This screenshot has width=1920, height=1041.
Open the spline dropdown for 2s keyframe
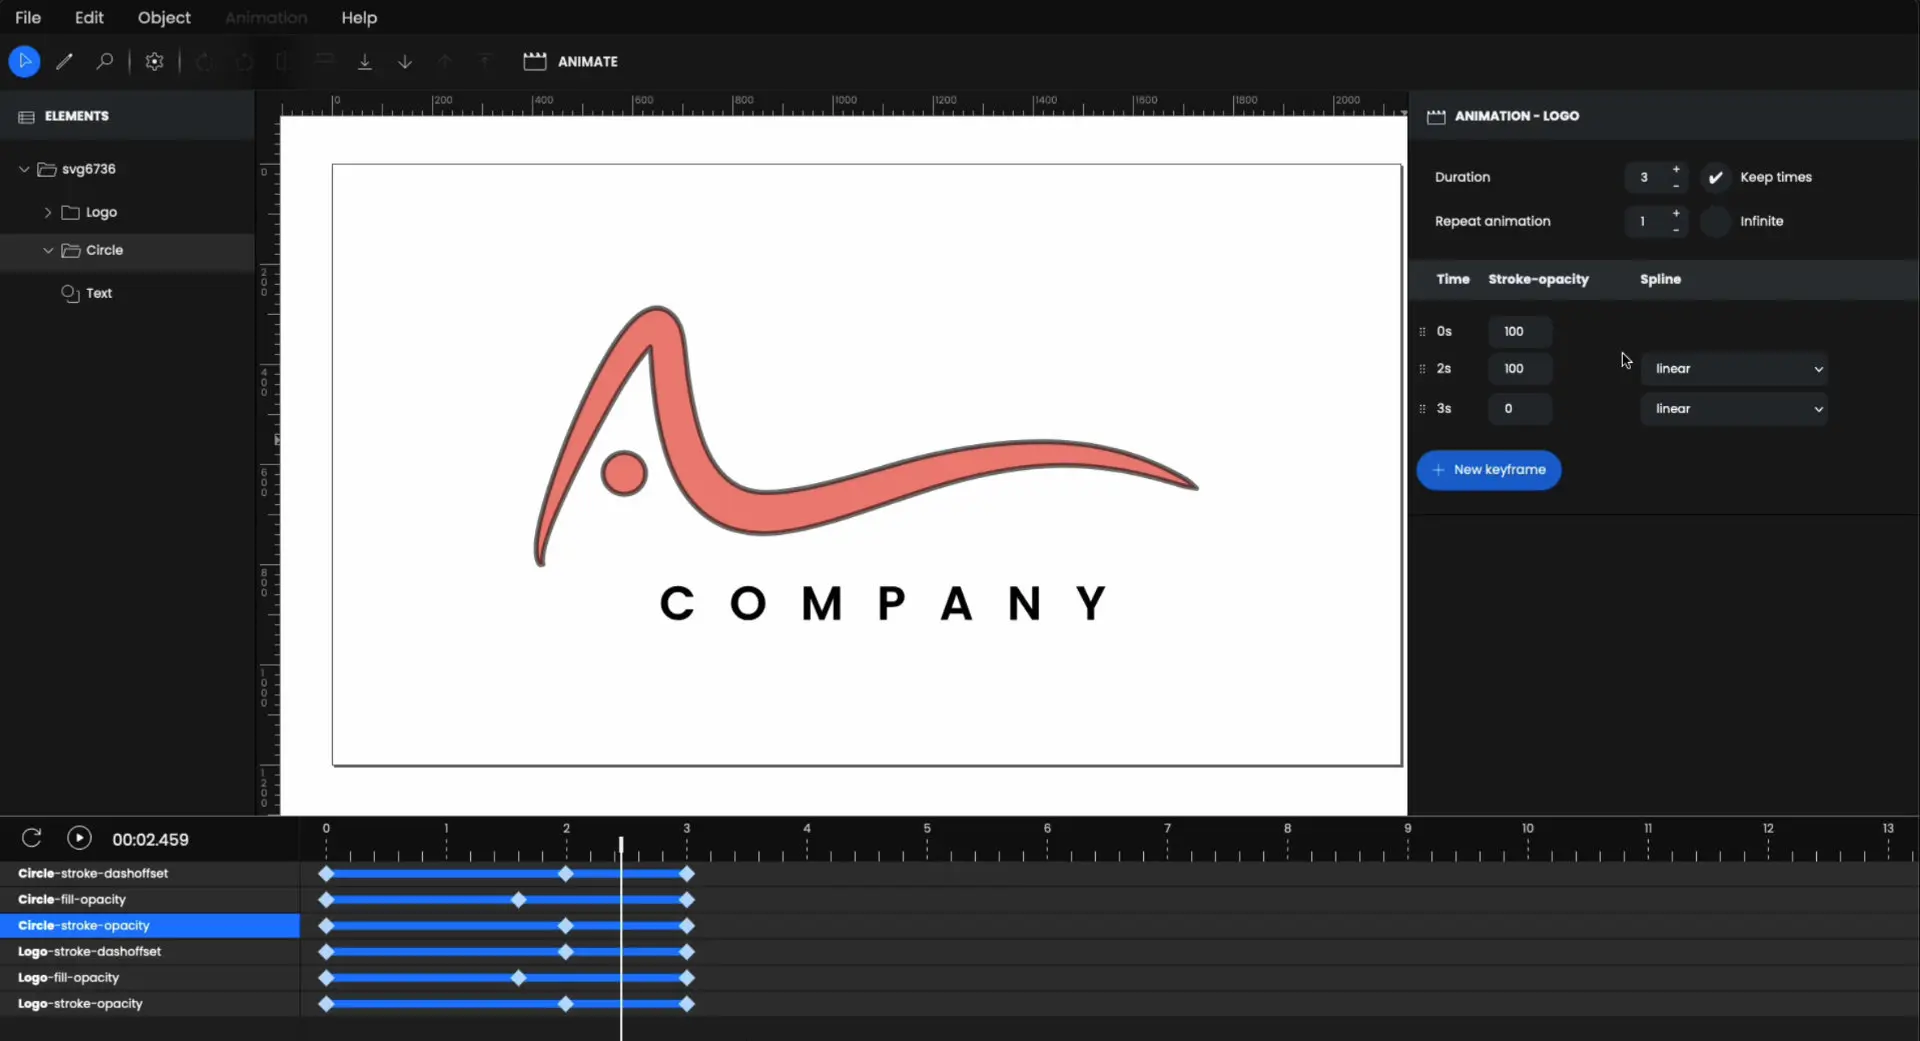point(1734,369)
